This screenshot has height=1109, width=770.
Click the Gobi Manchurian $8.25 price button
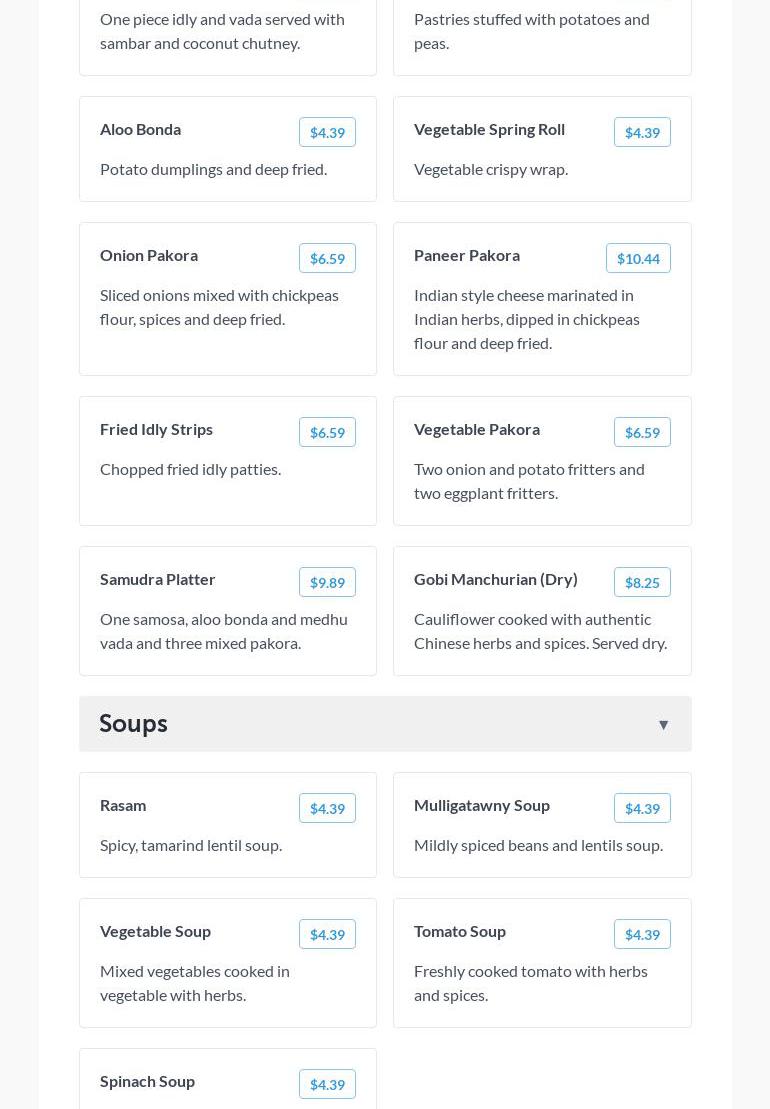642,583
